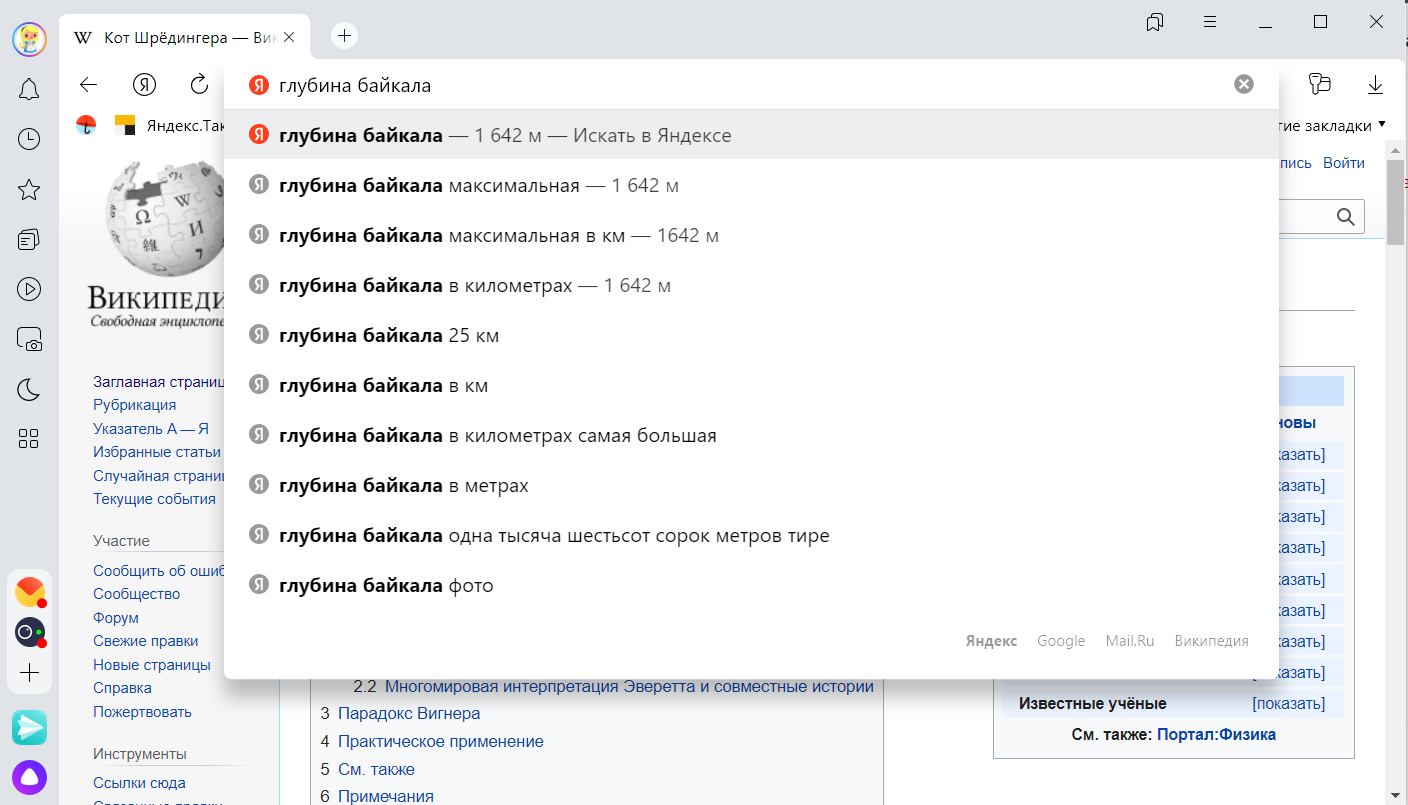Open Пожертвовать link
This screenshot has width=1408, height=805.
point(142,712)
